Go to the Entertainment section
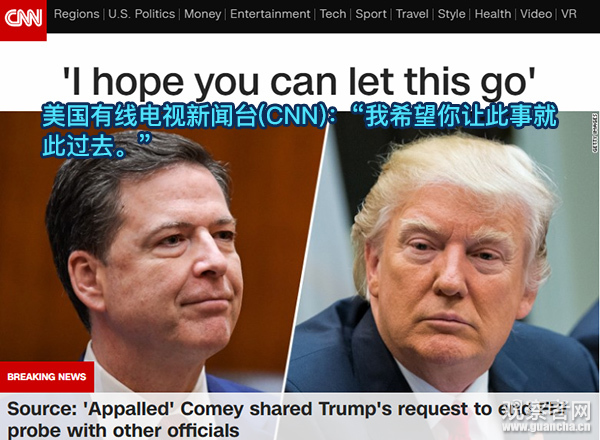This screenshot has width=600, height=440. (270, 14)
